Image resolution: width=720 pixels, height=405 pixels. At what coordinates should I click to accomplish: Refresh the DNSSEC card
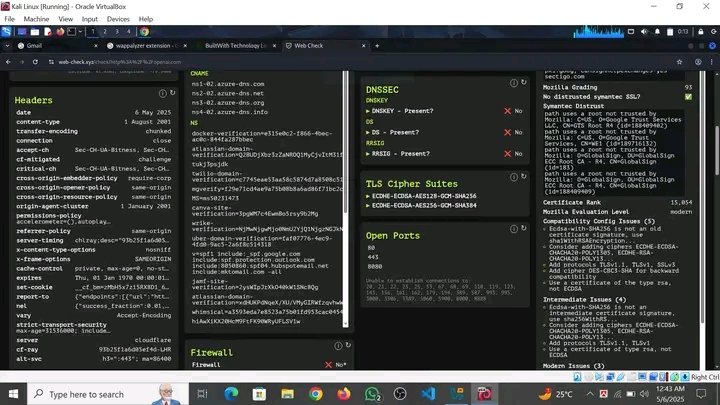(x=523, y=82)
